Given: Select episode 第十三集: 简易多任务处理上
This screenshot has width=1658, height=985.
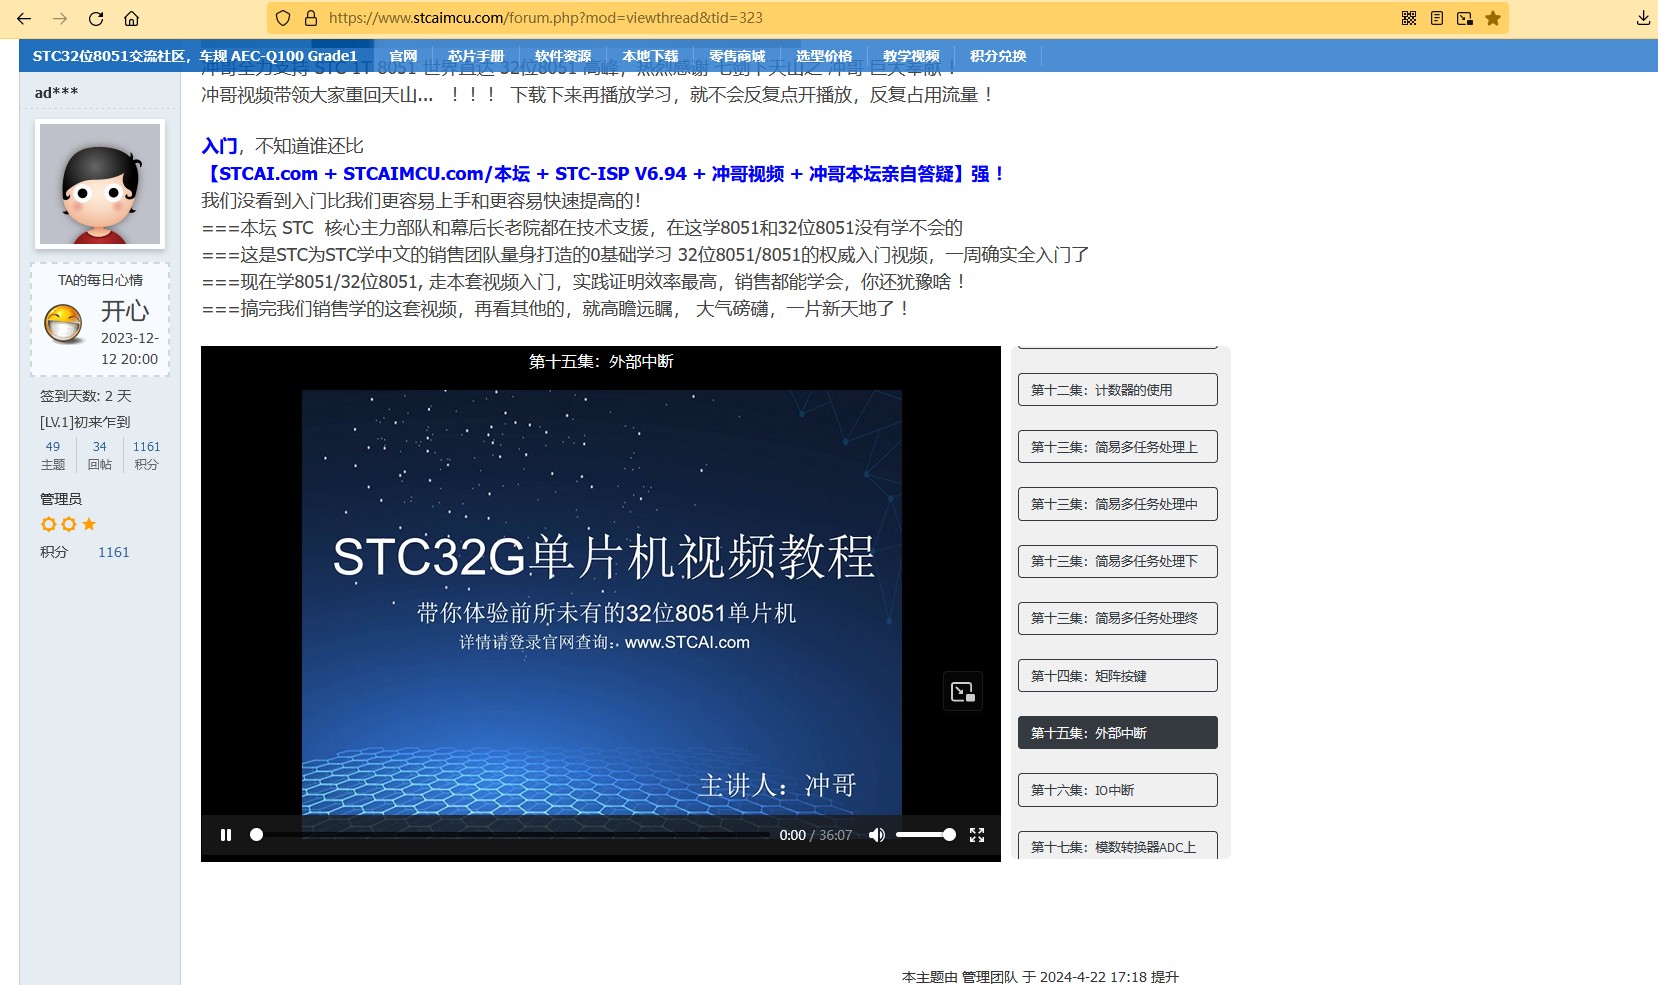Looking at the screenshot, I should point(1118,447).
